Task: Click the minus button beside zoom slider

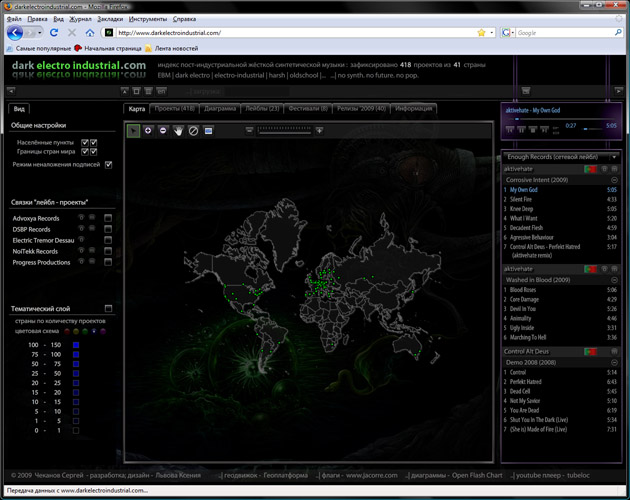Action: pyautogui.click(x=250, y=130)
